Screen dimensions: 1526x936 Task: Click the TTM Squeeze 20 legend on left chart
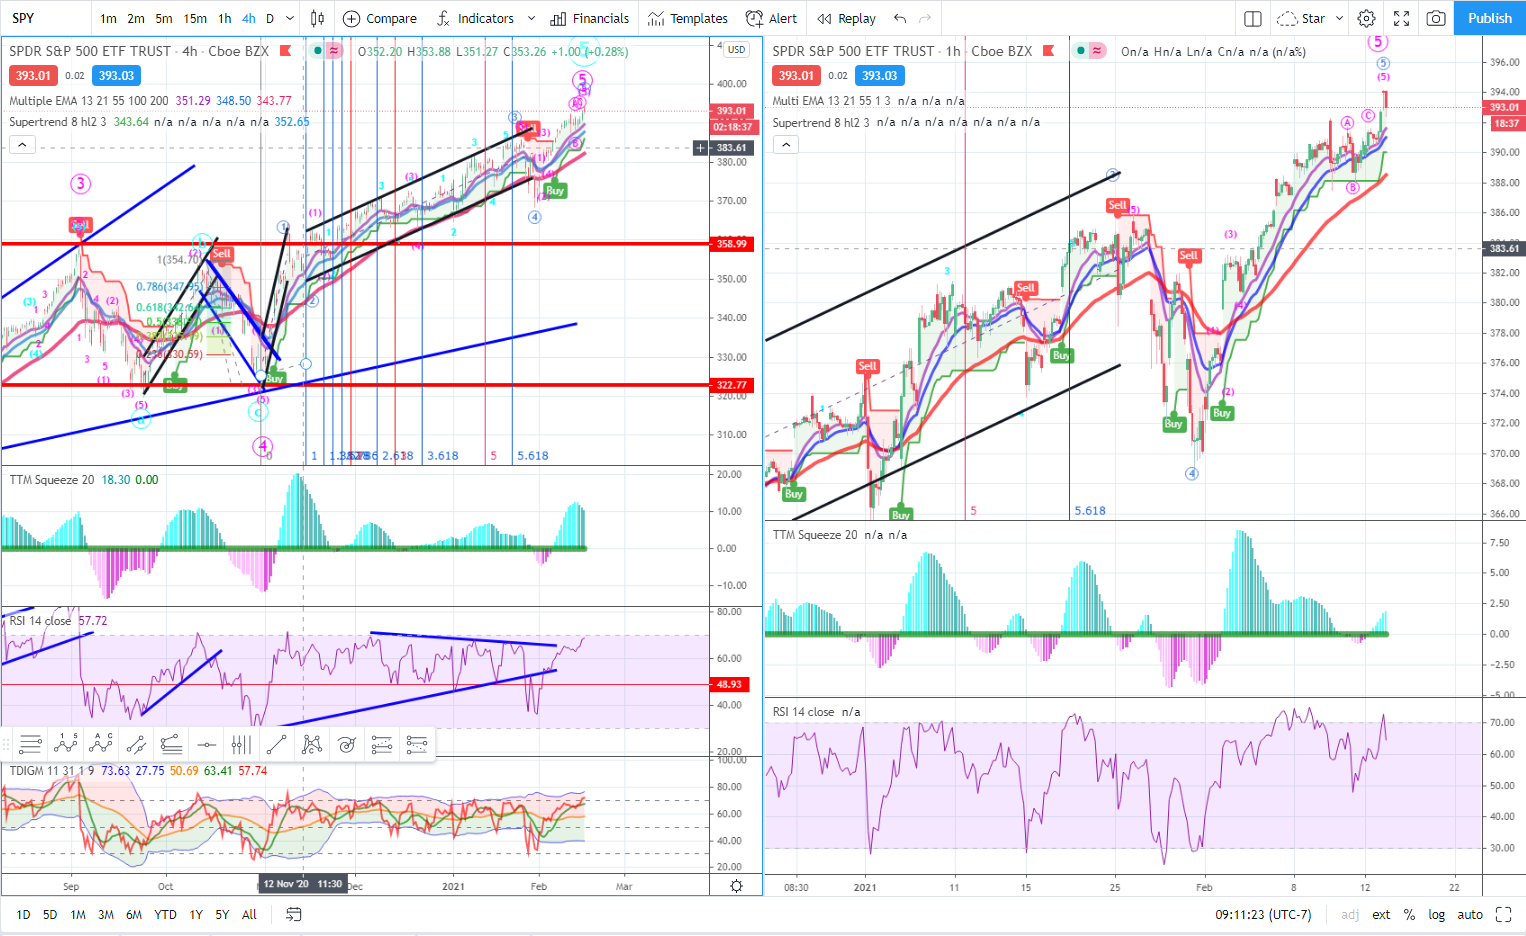click(84, 480)
